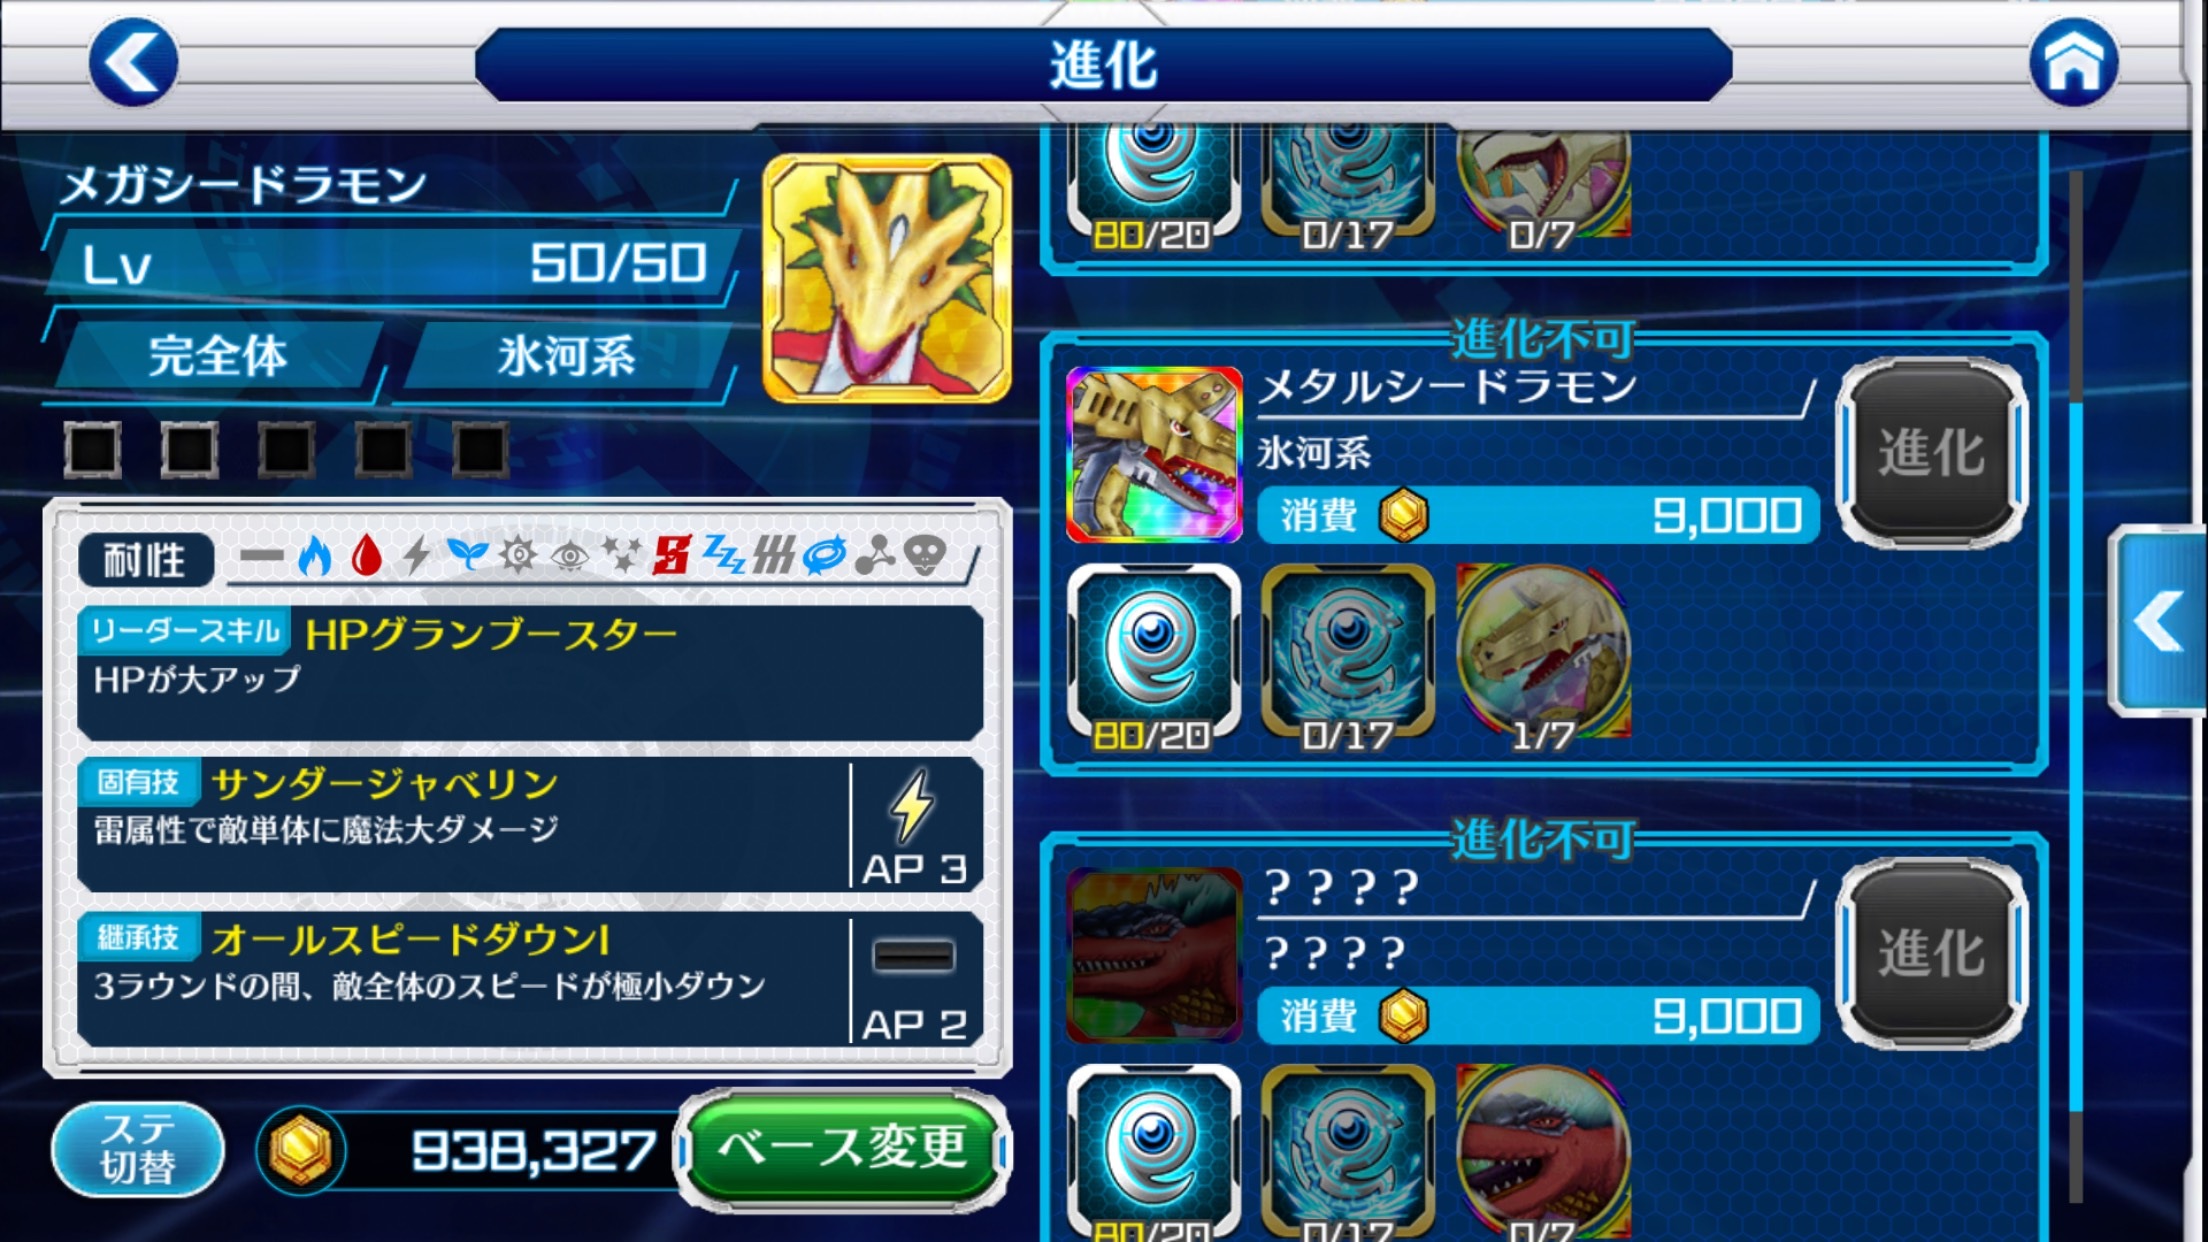Tap the fifth empty medal slot
This screenshot has width=2208, height=1242.
(x=481, y=449)
